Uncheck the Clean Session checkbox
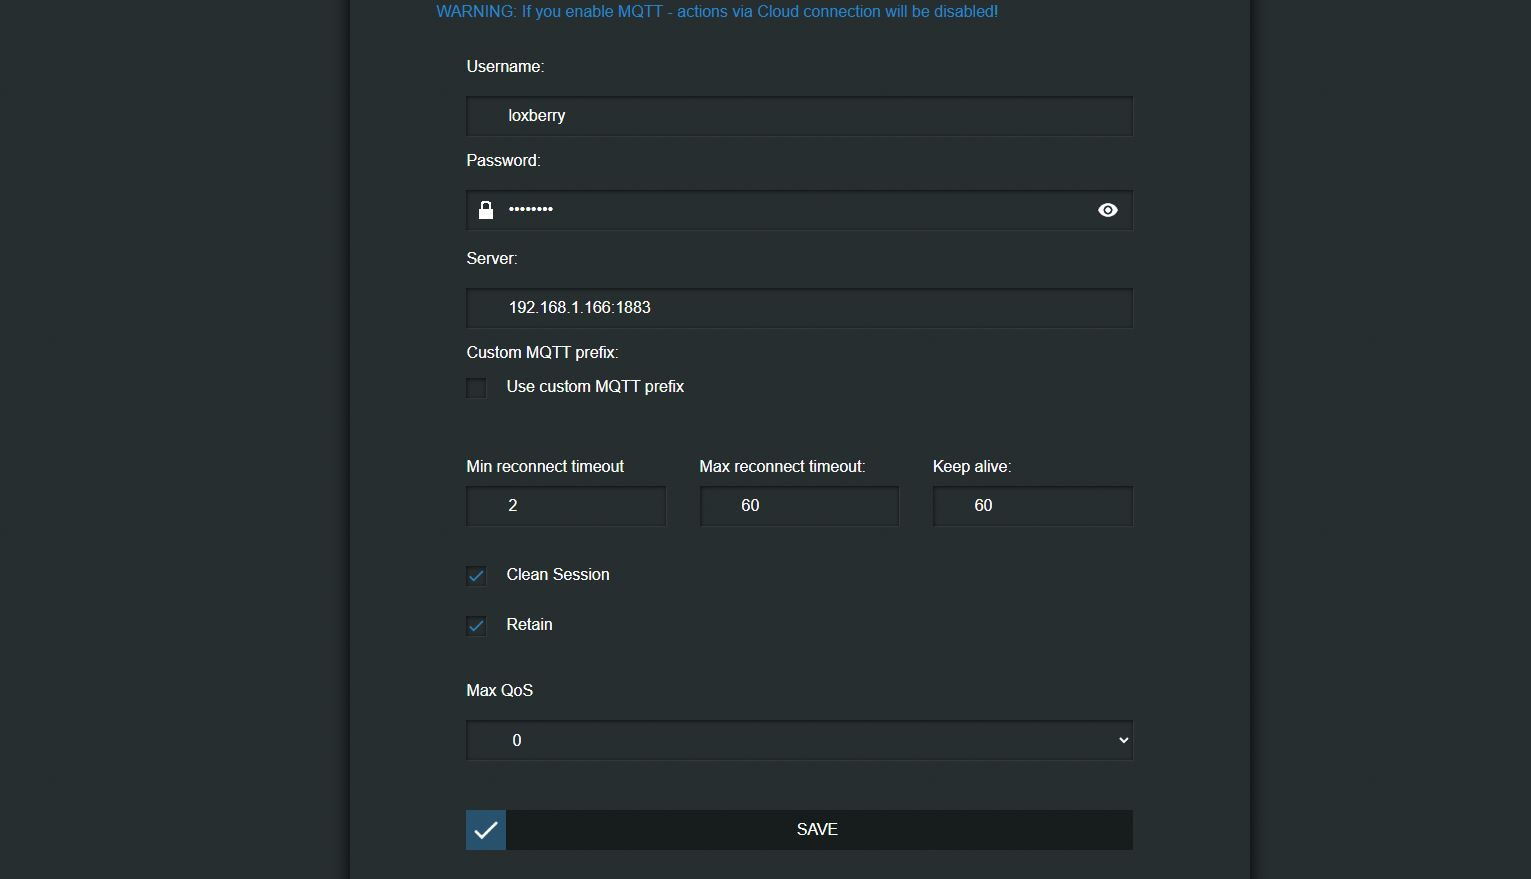 477,576
